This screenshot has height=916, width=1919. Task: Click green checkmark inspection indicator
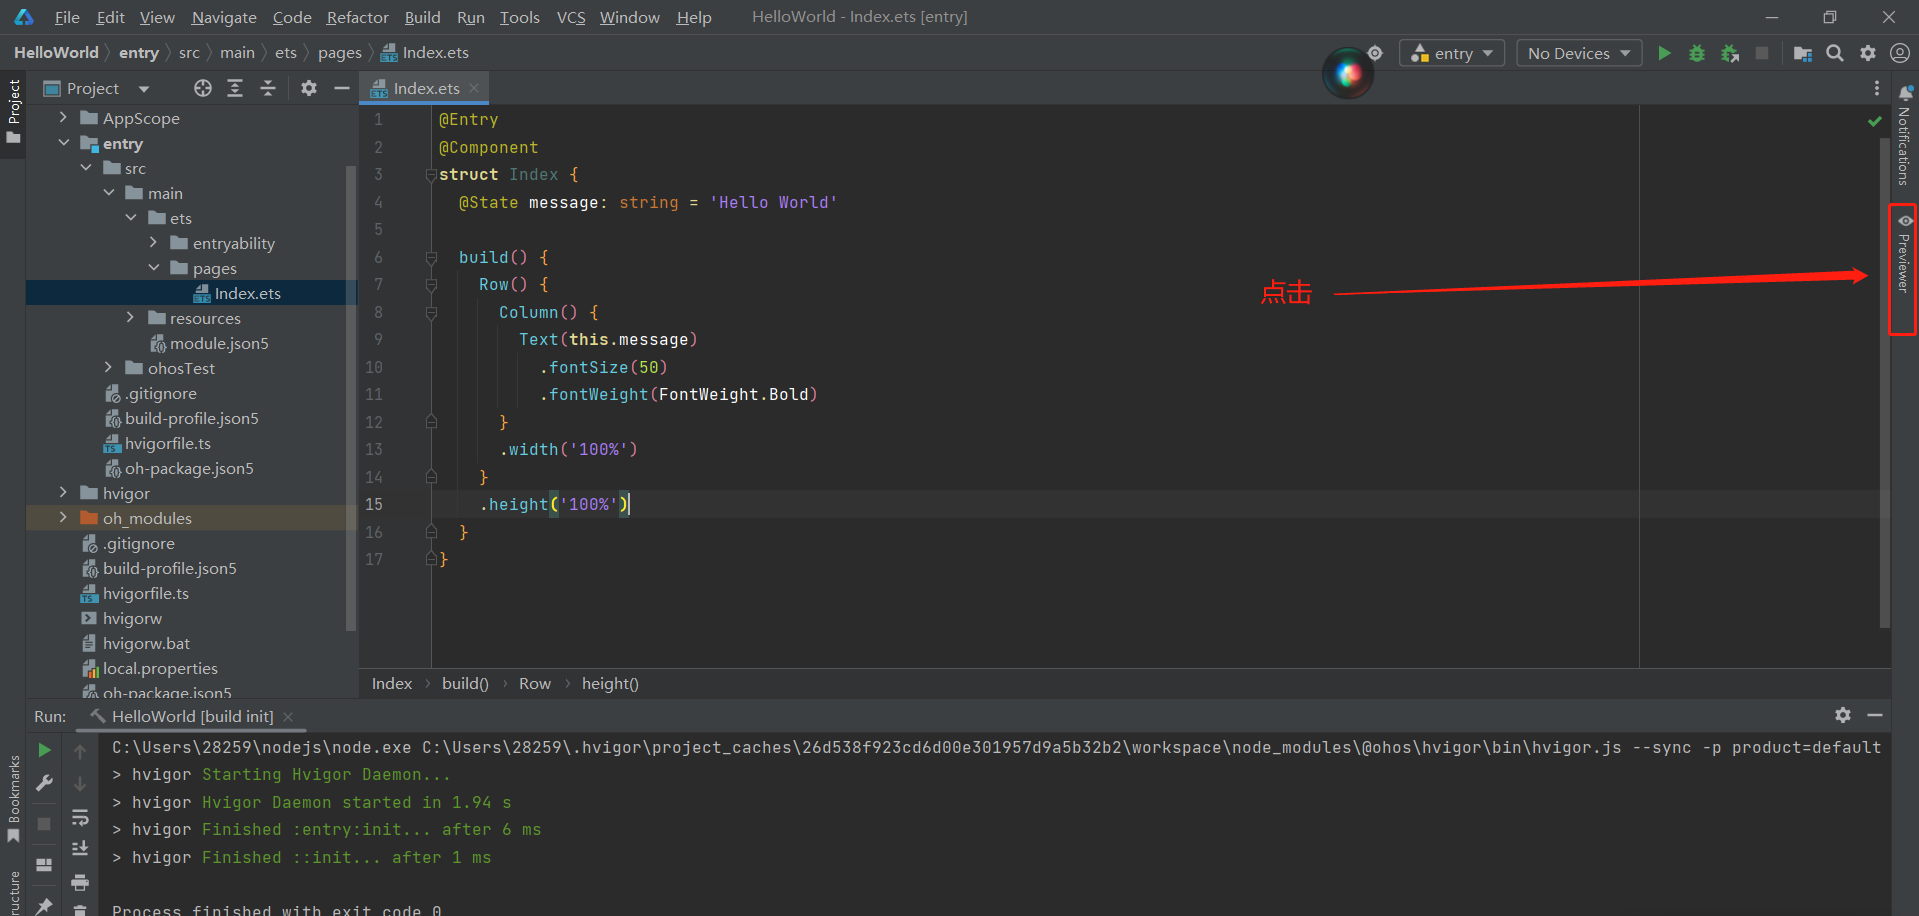[x=1875, y=121]
